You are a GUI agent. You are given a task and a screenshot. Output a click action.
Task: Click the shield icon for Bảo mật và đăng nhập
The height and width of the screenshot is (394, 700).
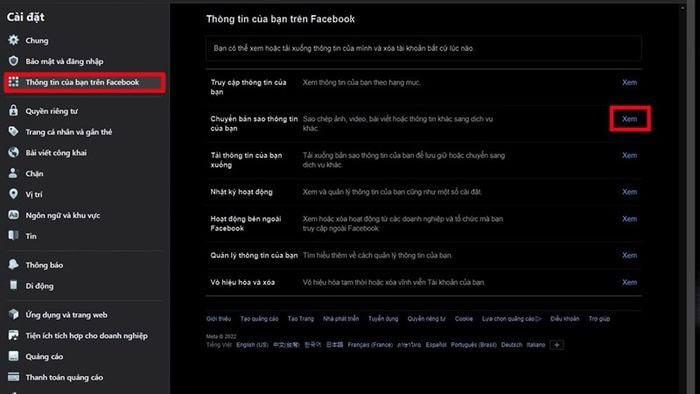pos(13,61)
